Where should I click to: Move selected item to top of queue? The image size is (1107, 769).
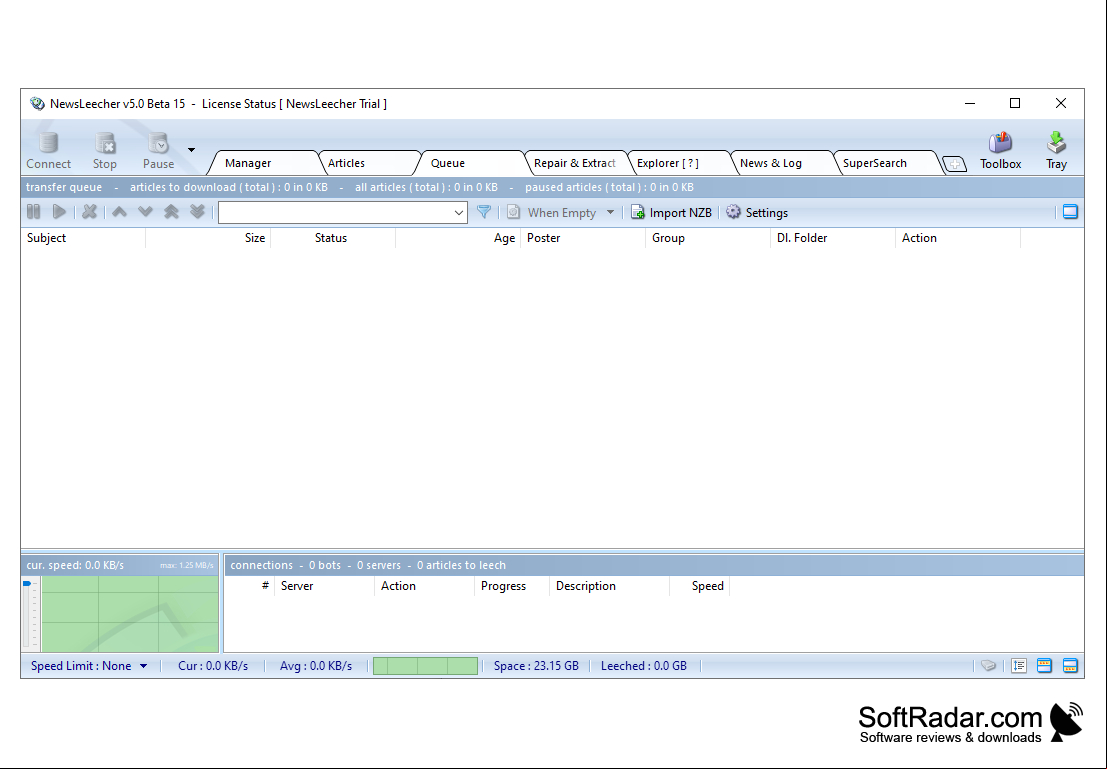pos(172,212)
